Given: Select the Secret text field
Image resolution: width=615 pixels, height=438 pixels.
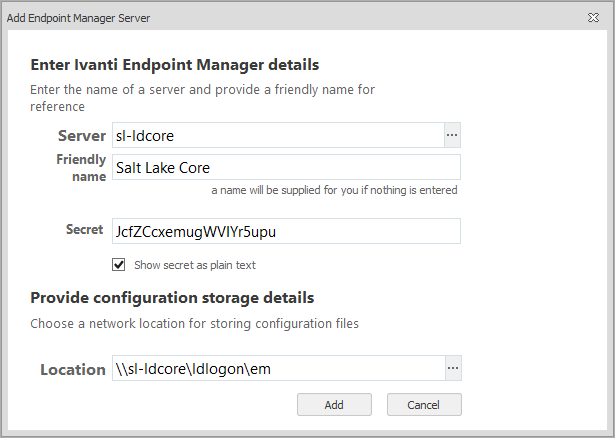Looking at the screenshot, I should pos(285,231).
